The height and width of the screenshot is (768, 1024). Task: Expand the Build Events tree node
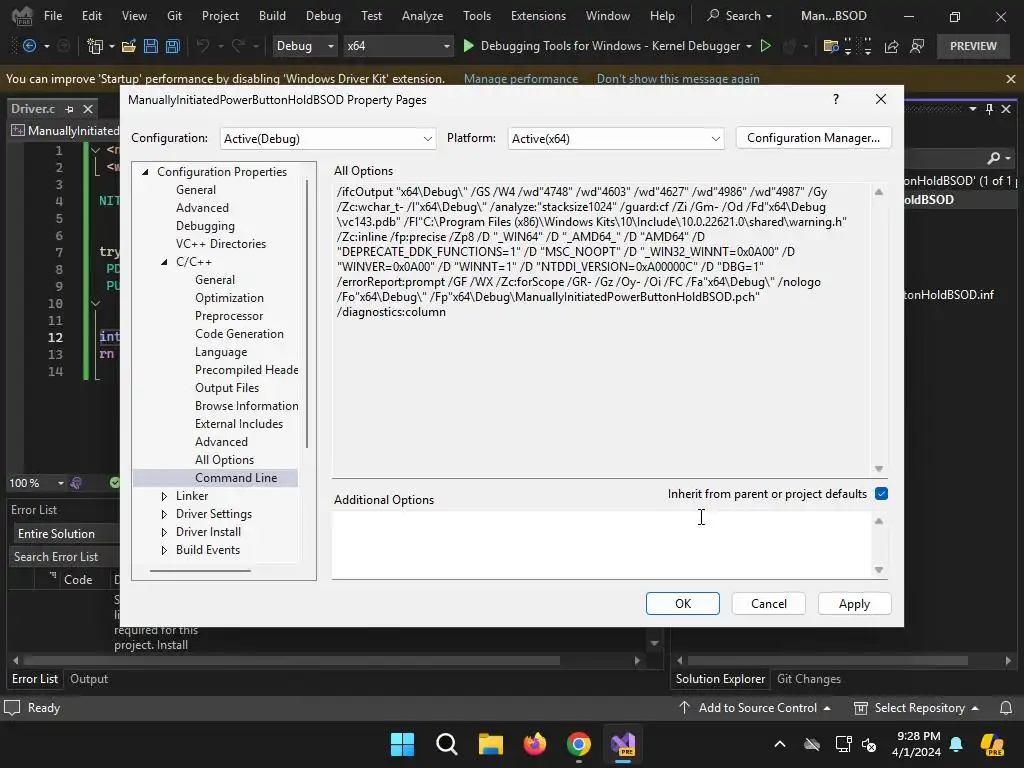[x=164, y=551]
